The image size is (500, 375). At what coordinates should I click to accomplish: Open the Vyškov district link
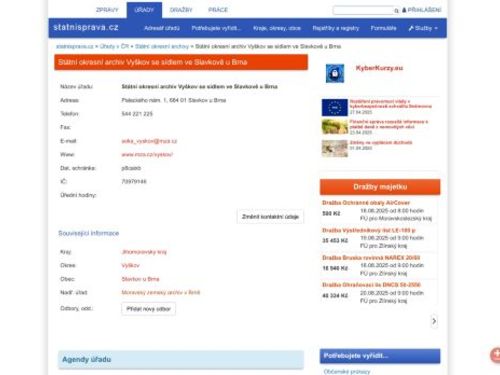click(x=130, y=266)
